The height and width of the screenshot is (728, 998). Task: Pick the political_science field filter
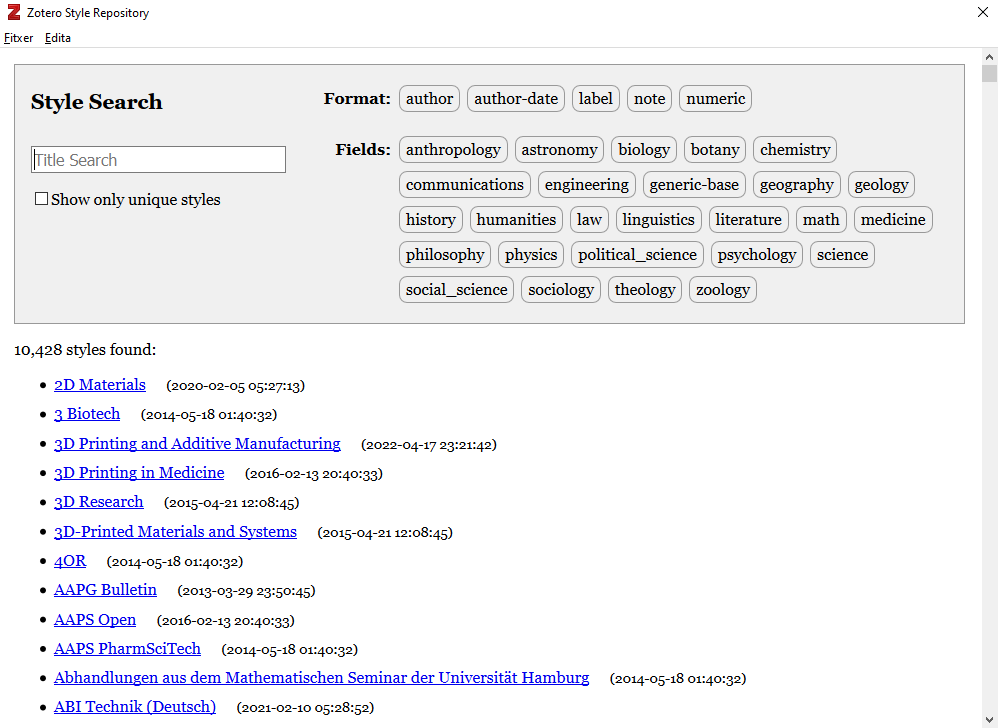637,255
